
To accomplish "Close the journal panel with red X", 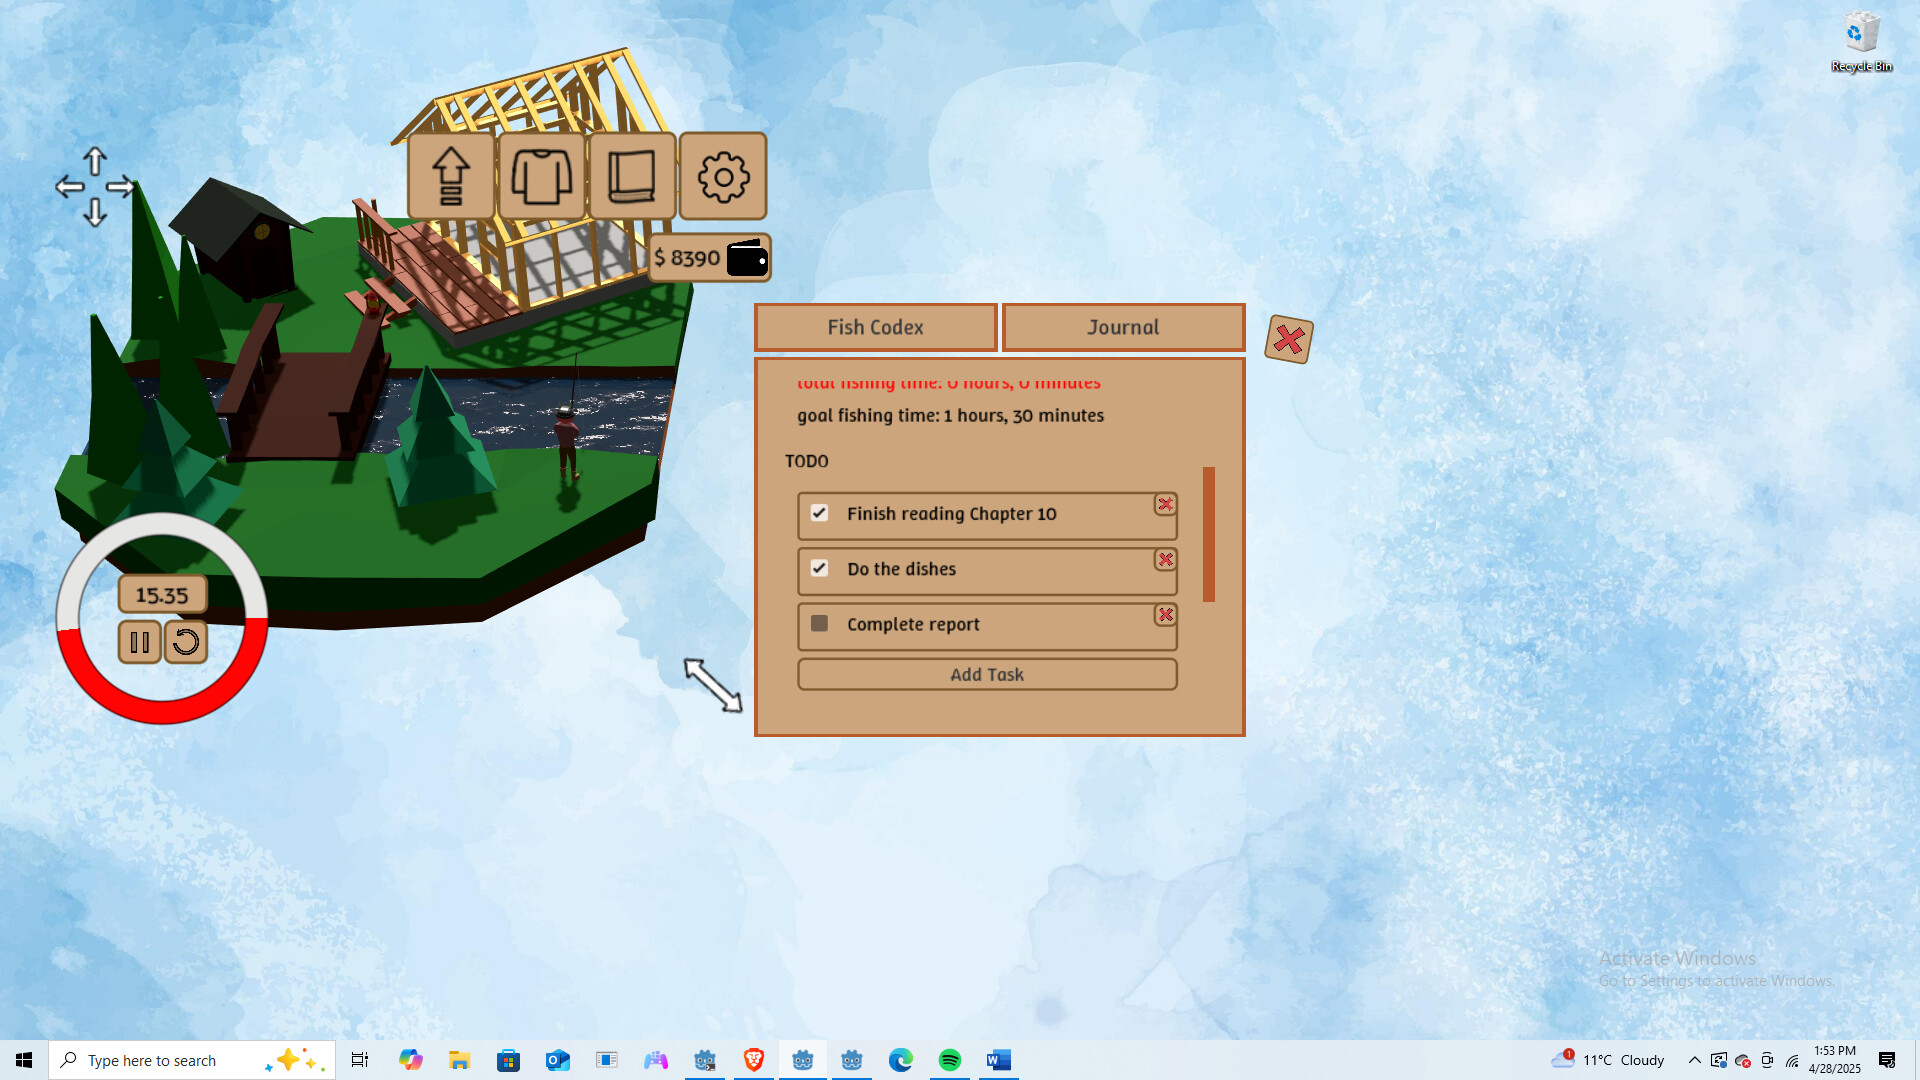I will [1289, 340].
